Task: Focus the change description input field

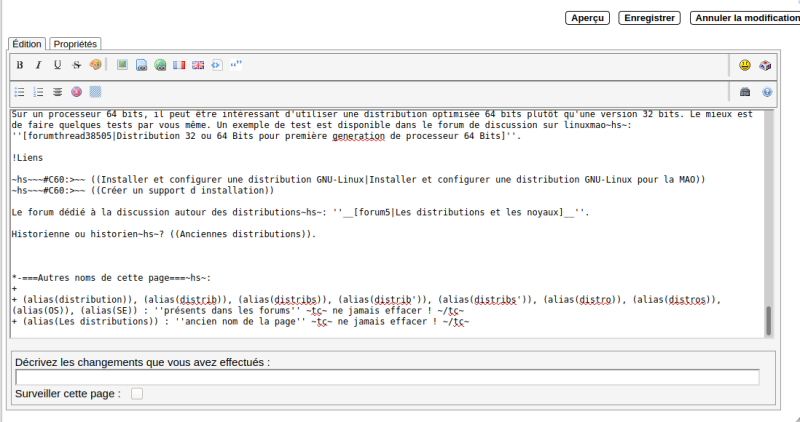Action: (x=387, y=377)
